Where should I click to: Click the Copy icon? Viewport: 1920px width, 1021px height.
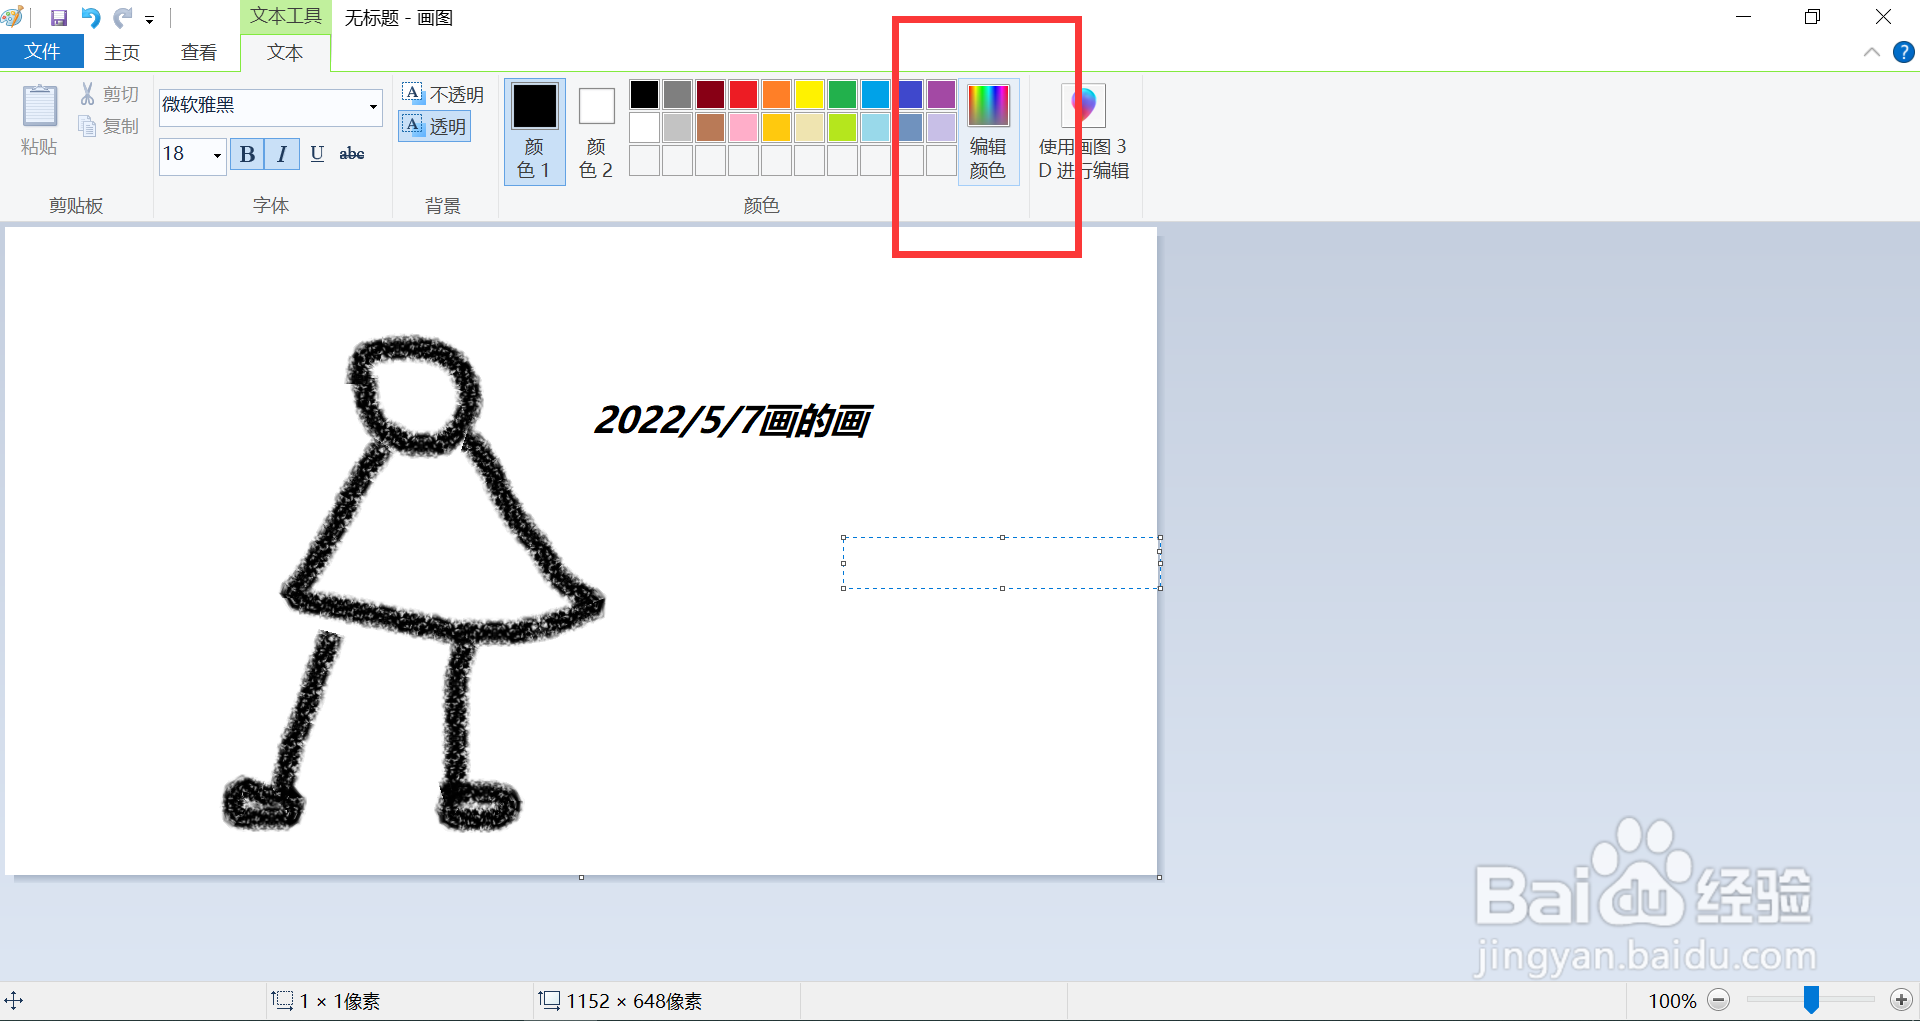88,126
